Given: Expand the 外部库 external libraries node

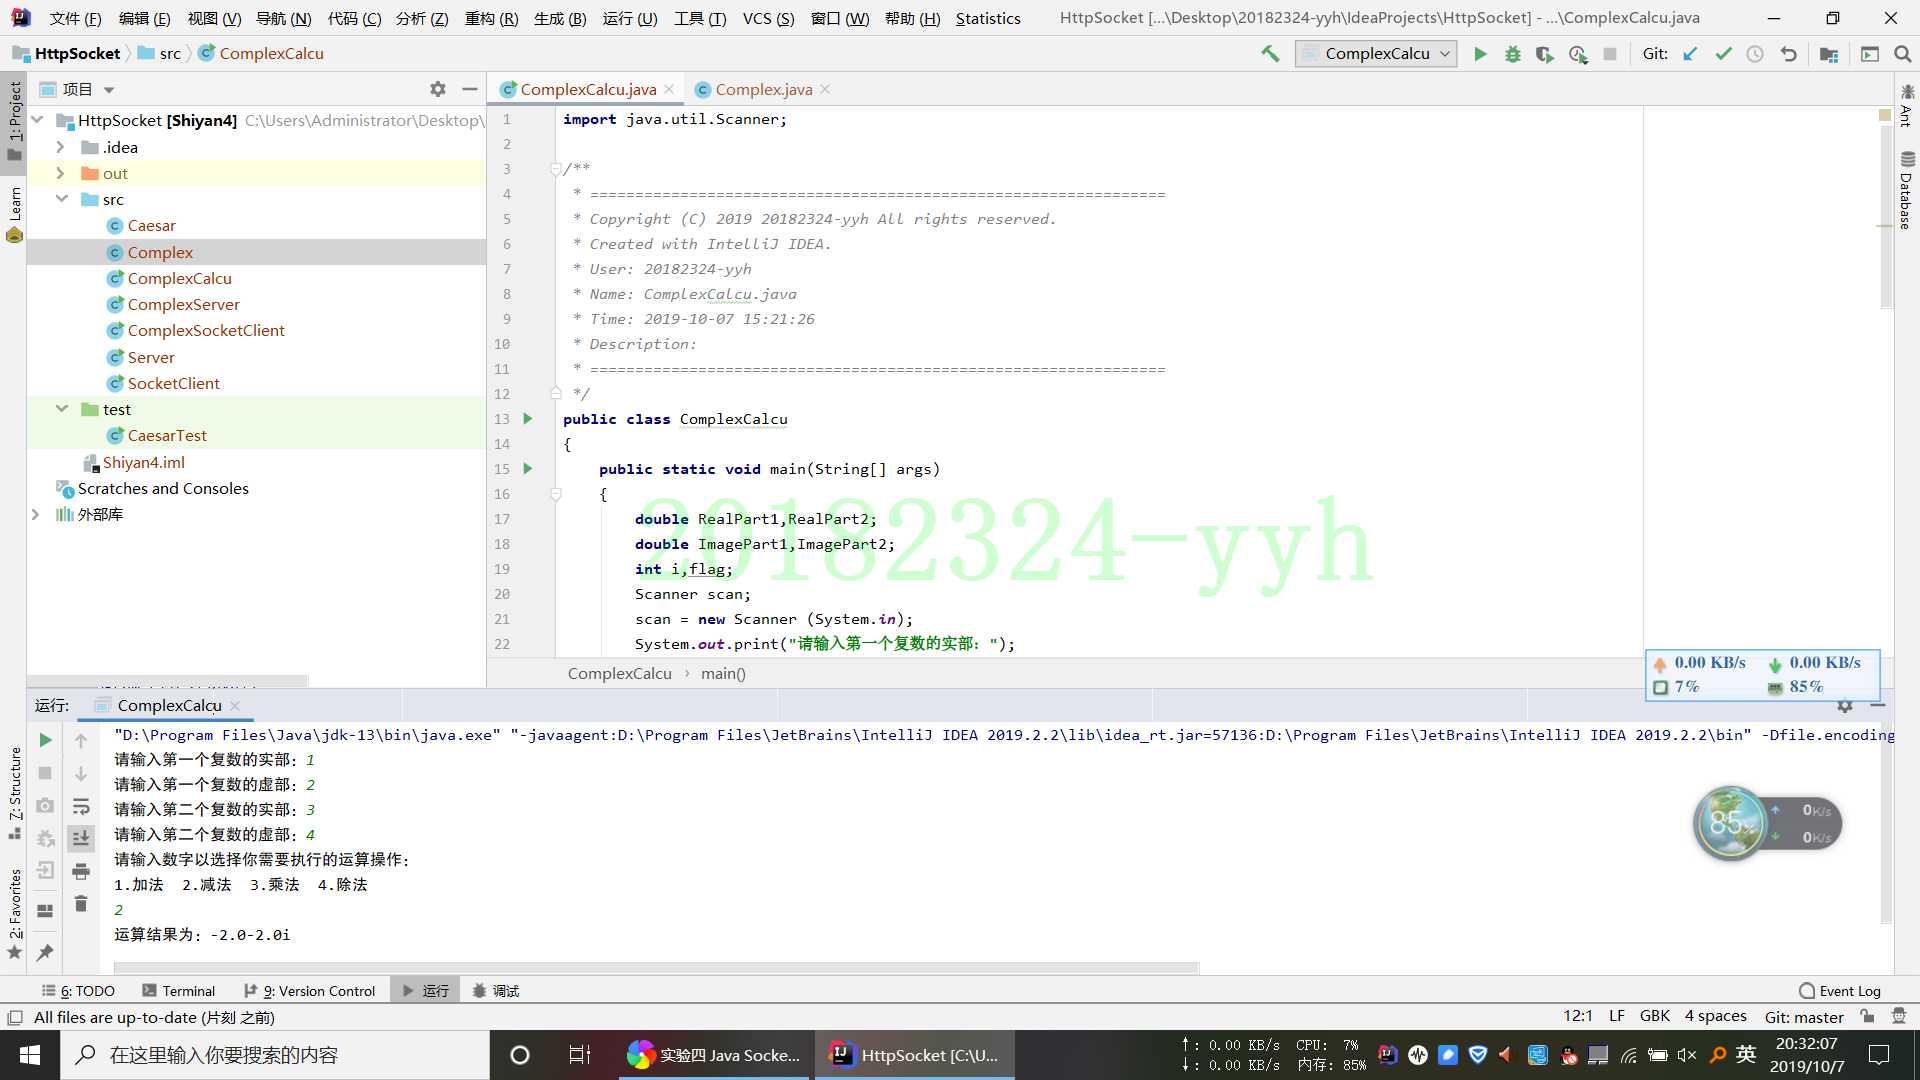Looking at the screenshot, I should click(x=36, y=514).
